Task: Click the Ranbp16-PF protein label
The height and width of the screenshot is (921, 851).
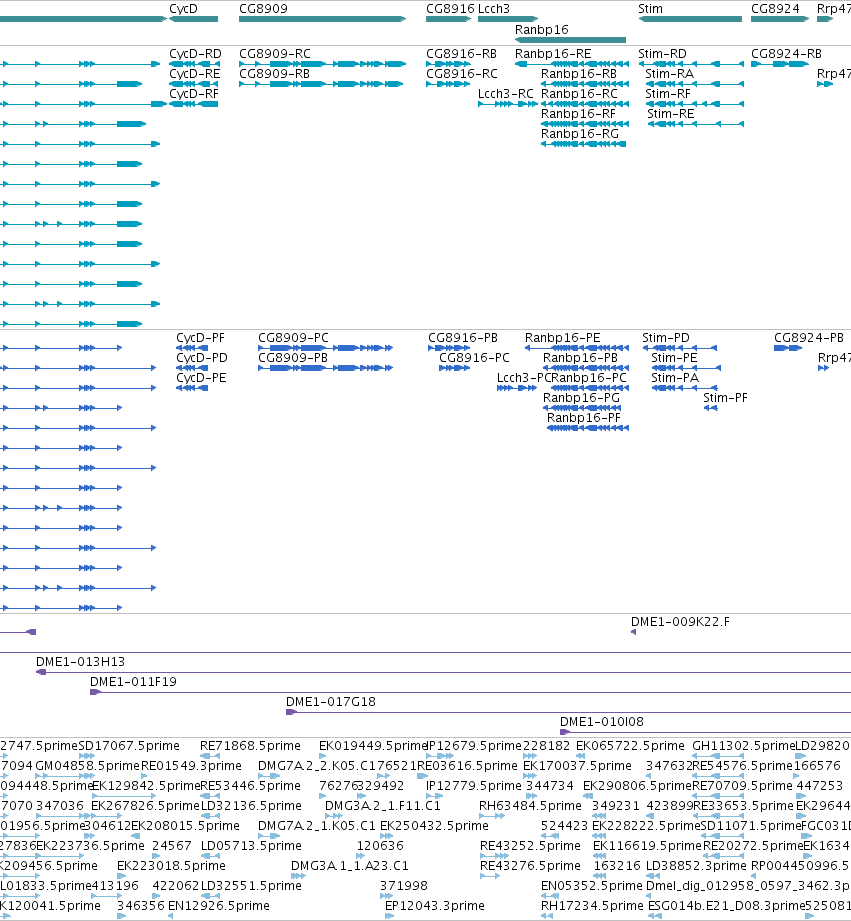Action: tap(584, 418)
